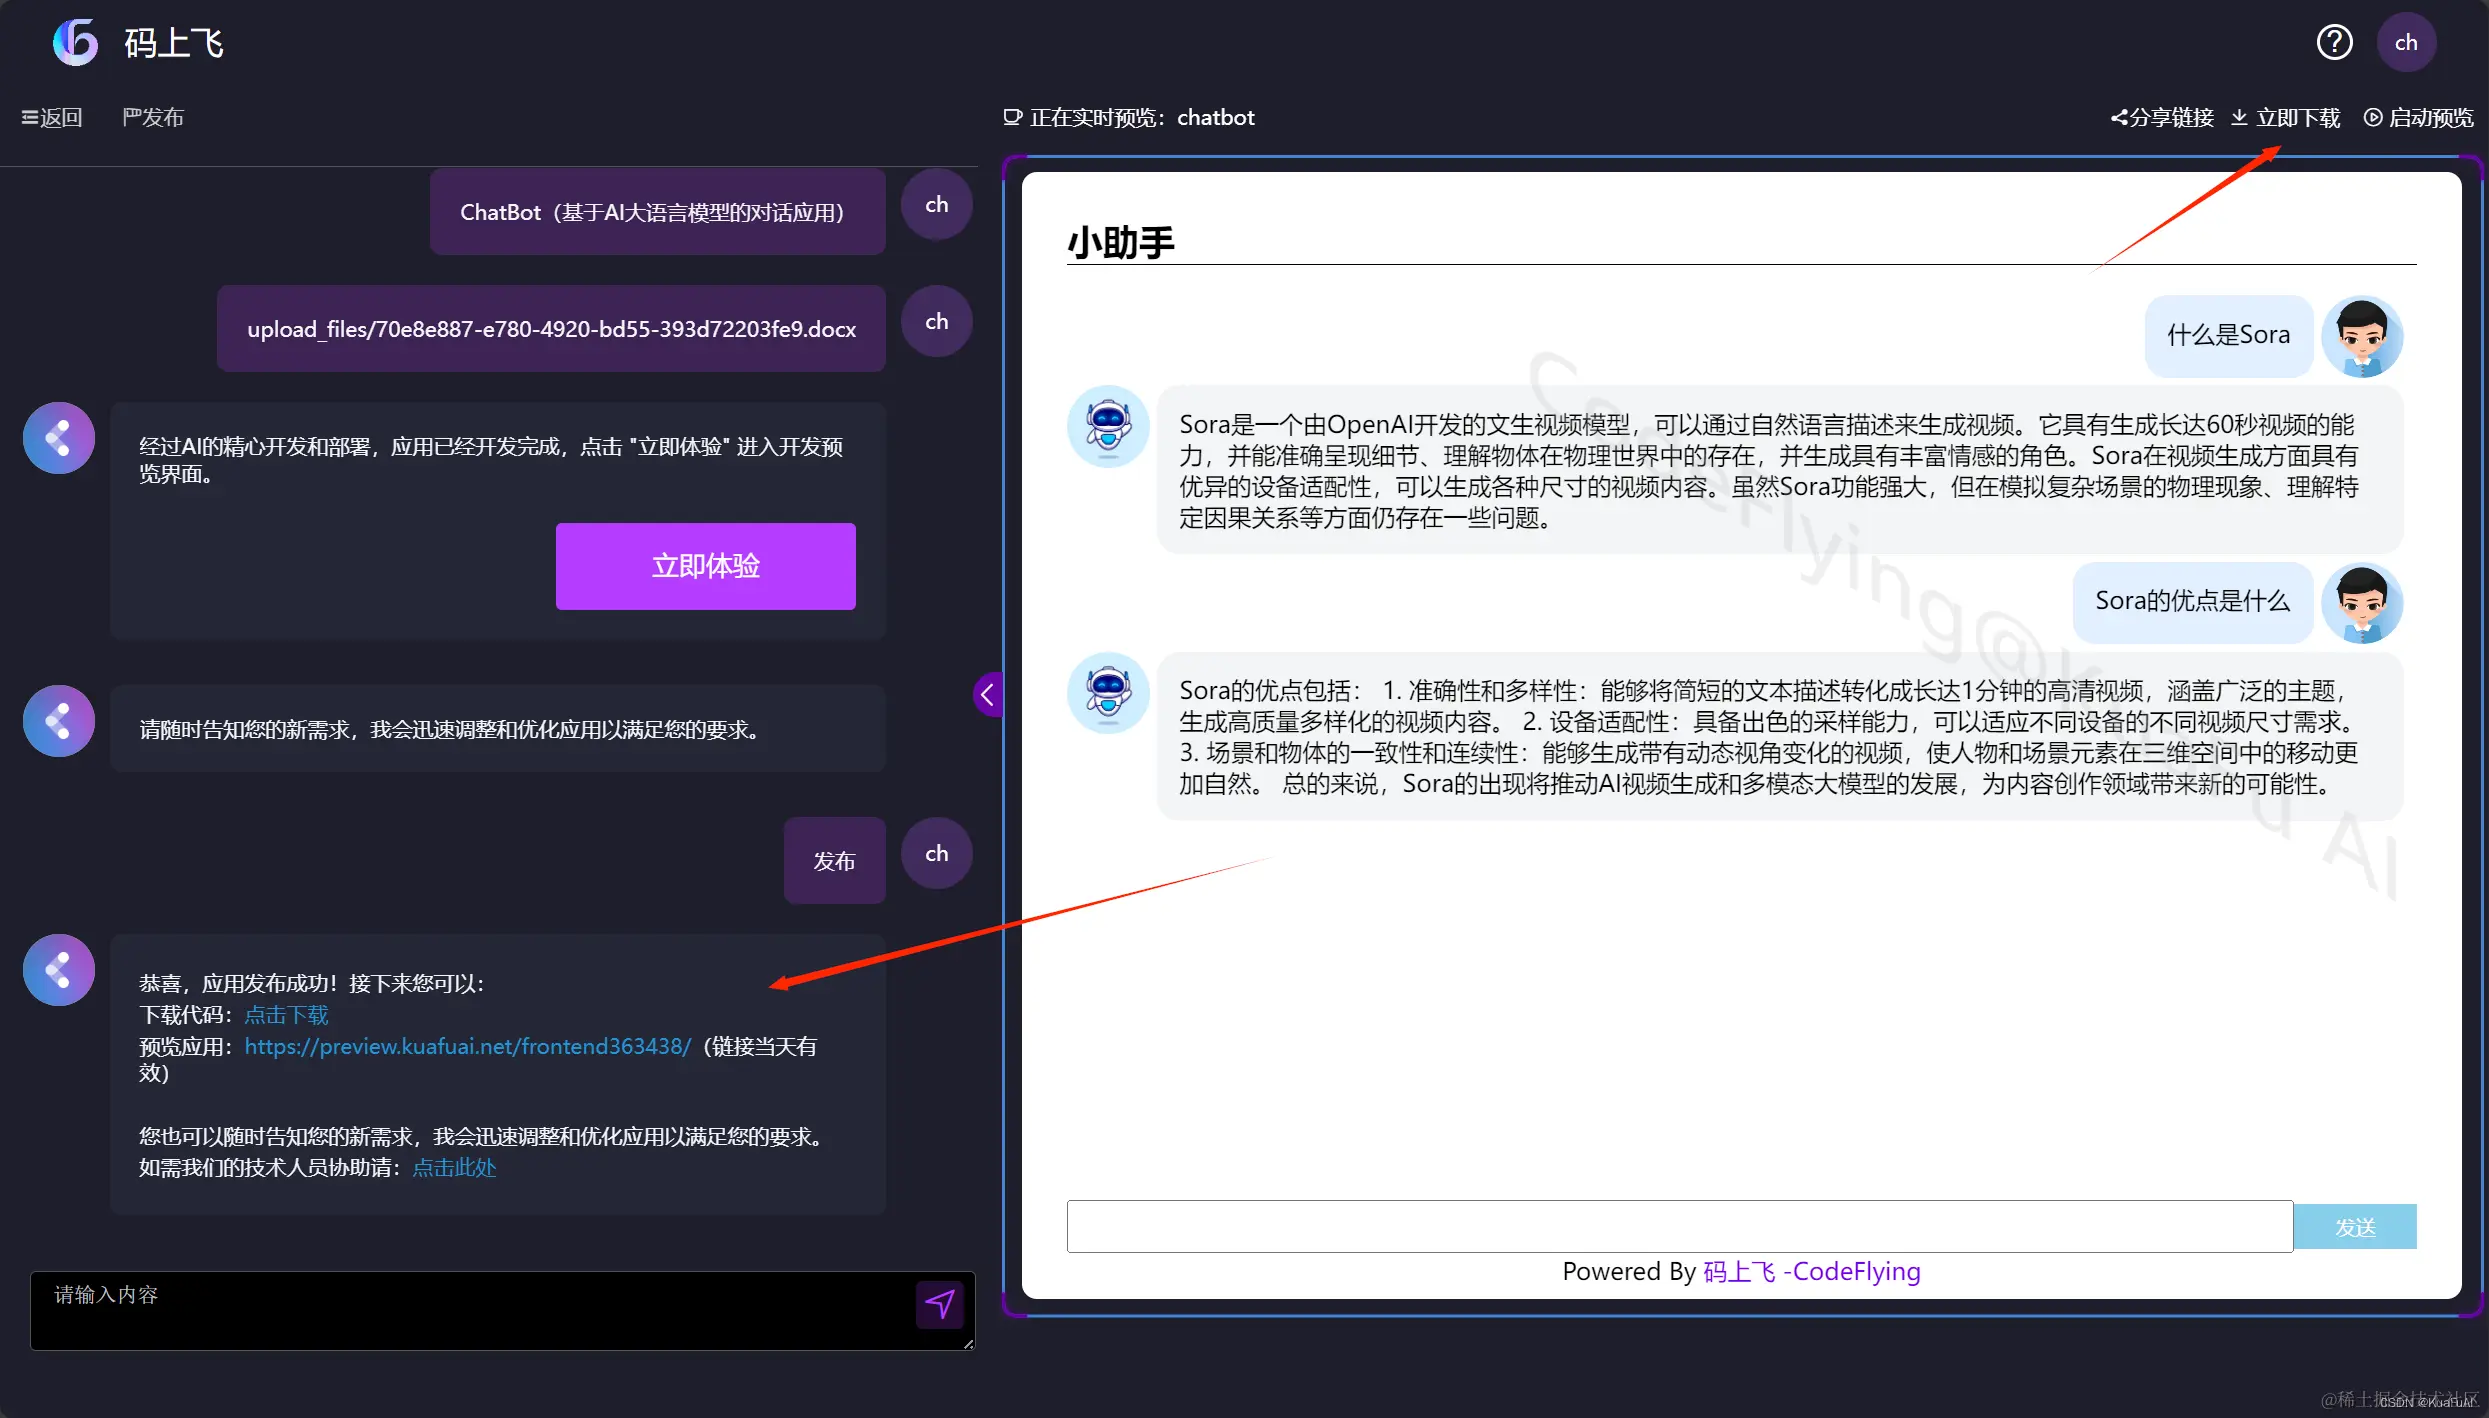Screen dimensions: 2489x1418
Task: Click the 正在实时预览：chatbot label
Action: (1142, 118)
